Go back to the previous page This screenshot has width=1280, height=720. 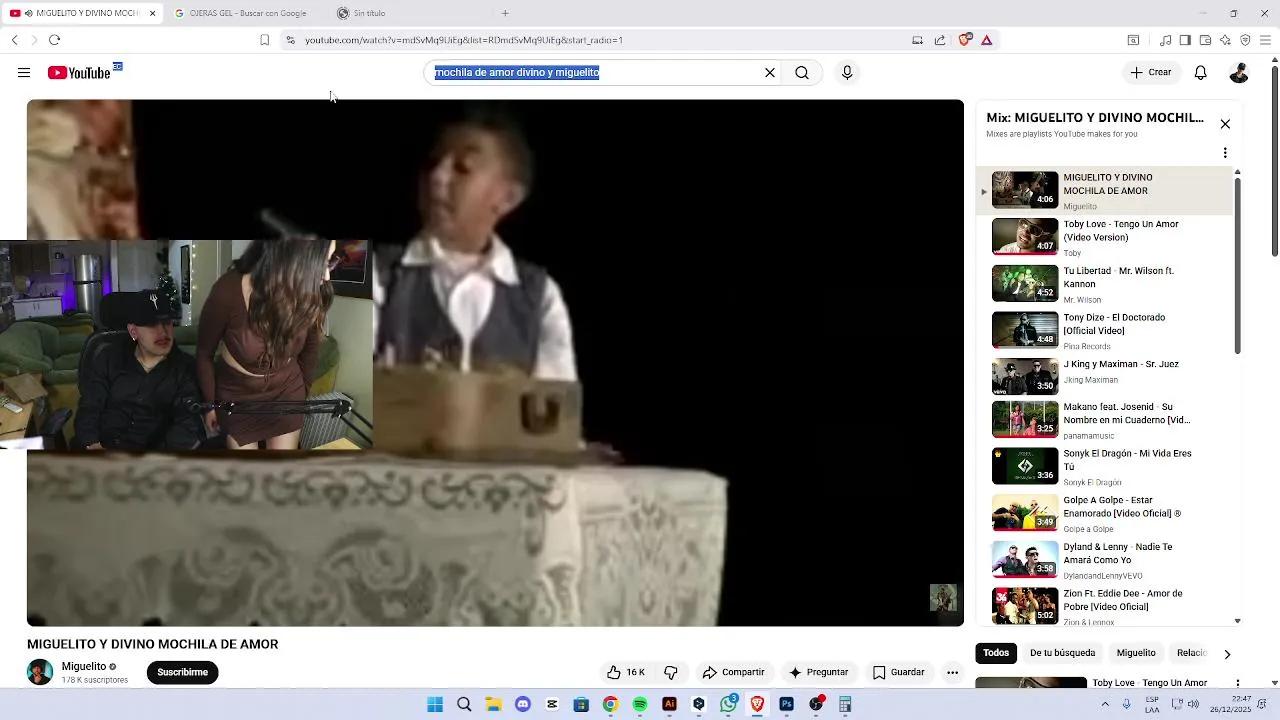[14, 40]
